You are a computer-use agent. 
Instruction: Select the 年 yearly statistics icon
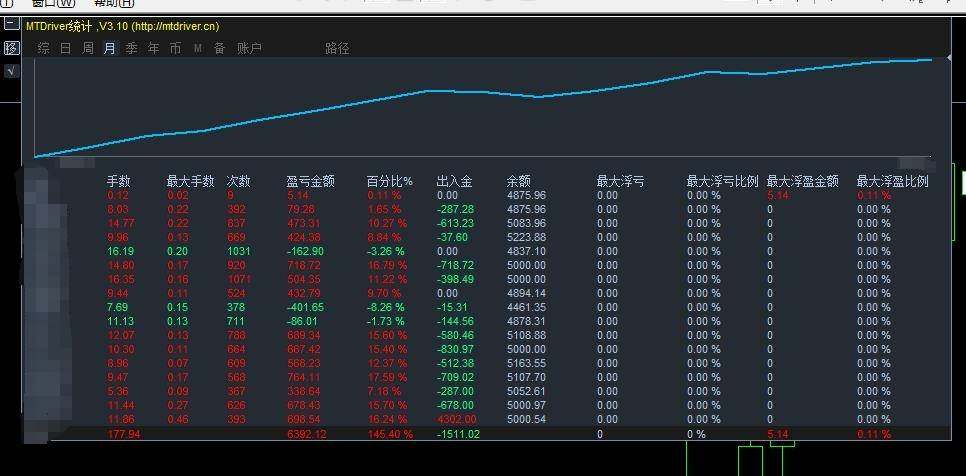[x=153, y=48]
